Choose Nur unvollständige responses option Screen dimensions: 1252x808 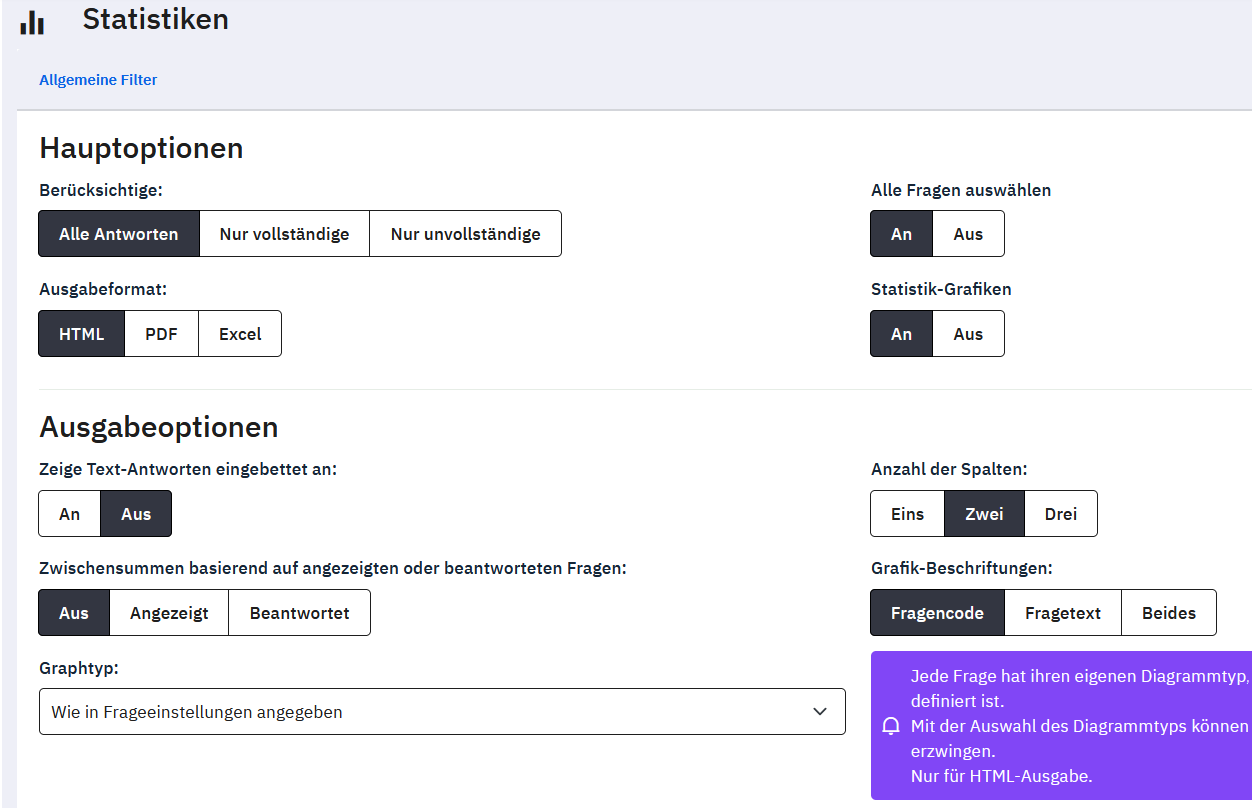465,234
